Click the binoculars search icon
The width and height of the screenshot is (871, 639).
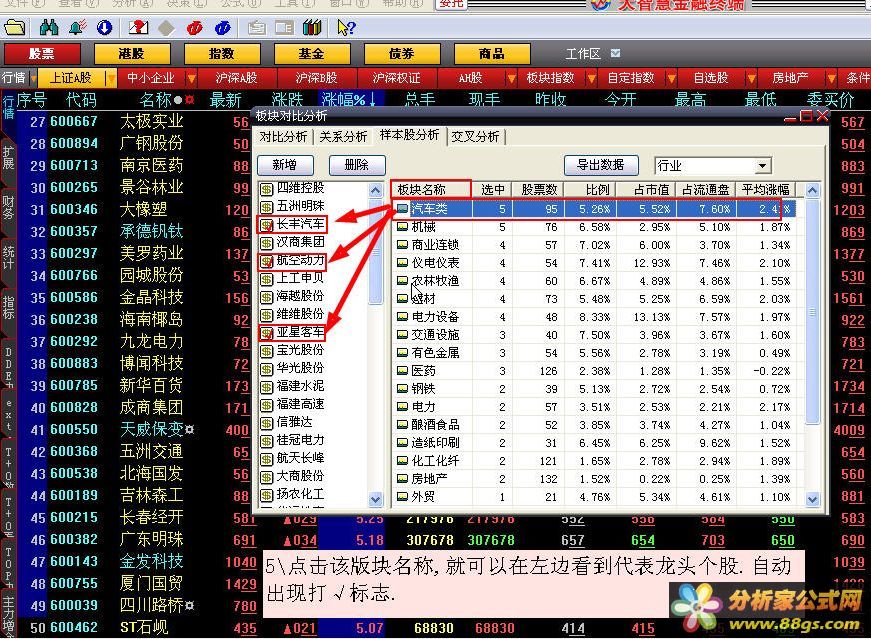pos(49,27)
